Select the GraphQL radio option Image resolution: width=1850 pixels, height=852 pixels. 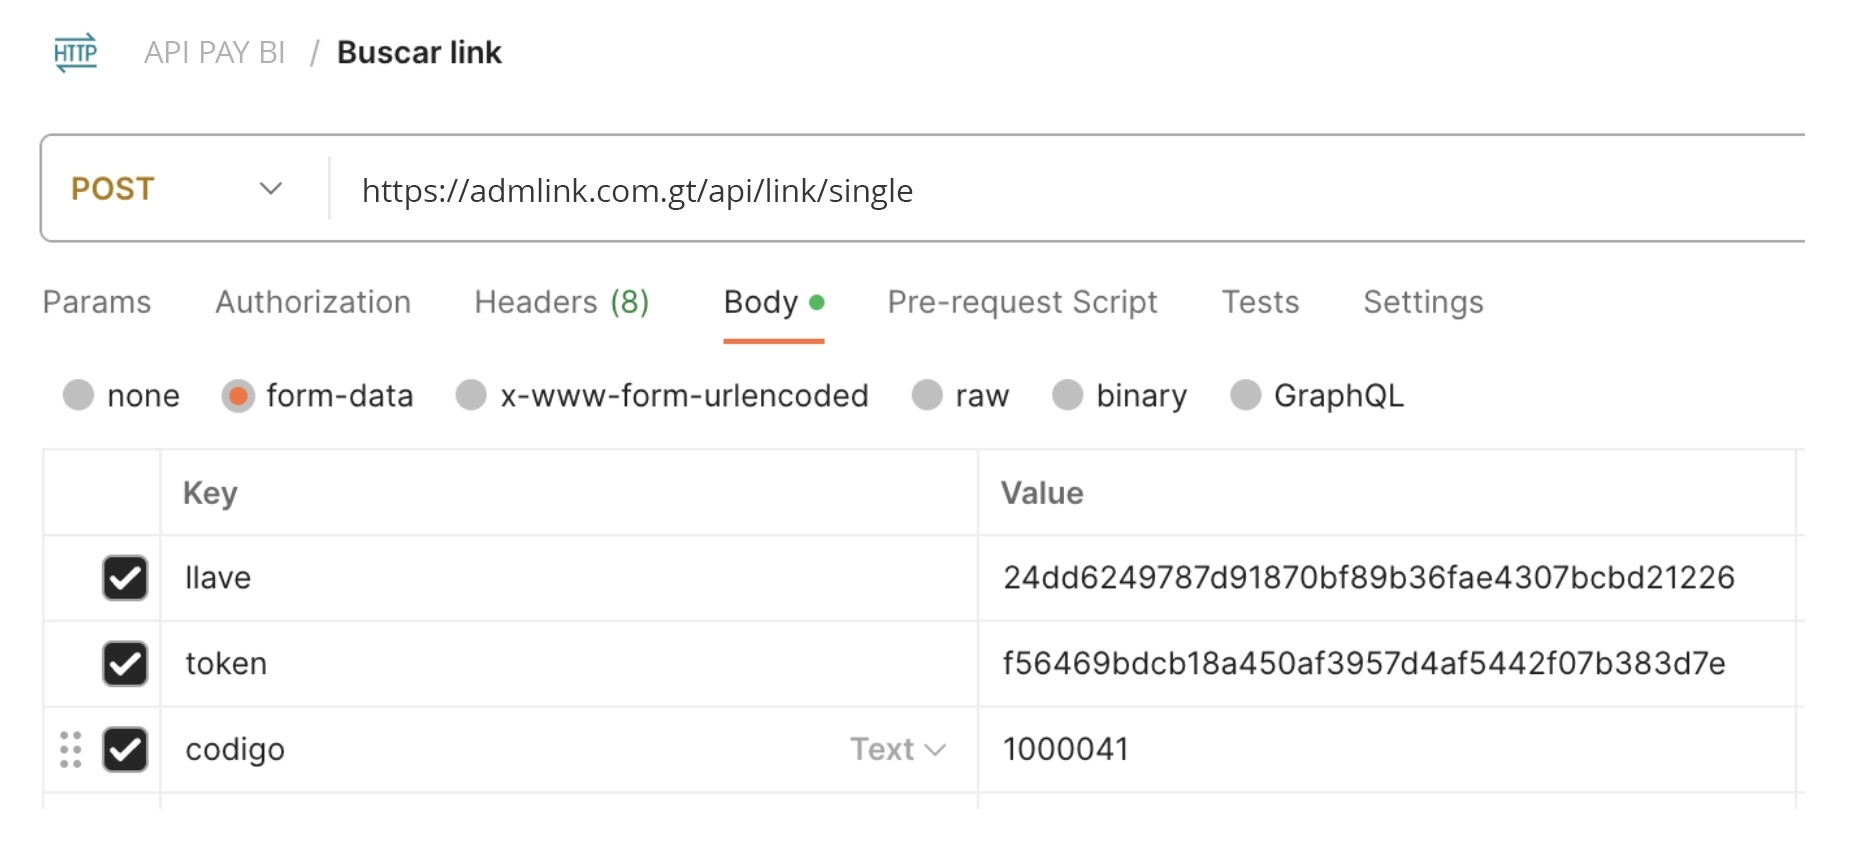1245,395
